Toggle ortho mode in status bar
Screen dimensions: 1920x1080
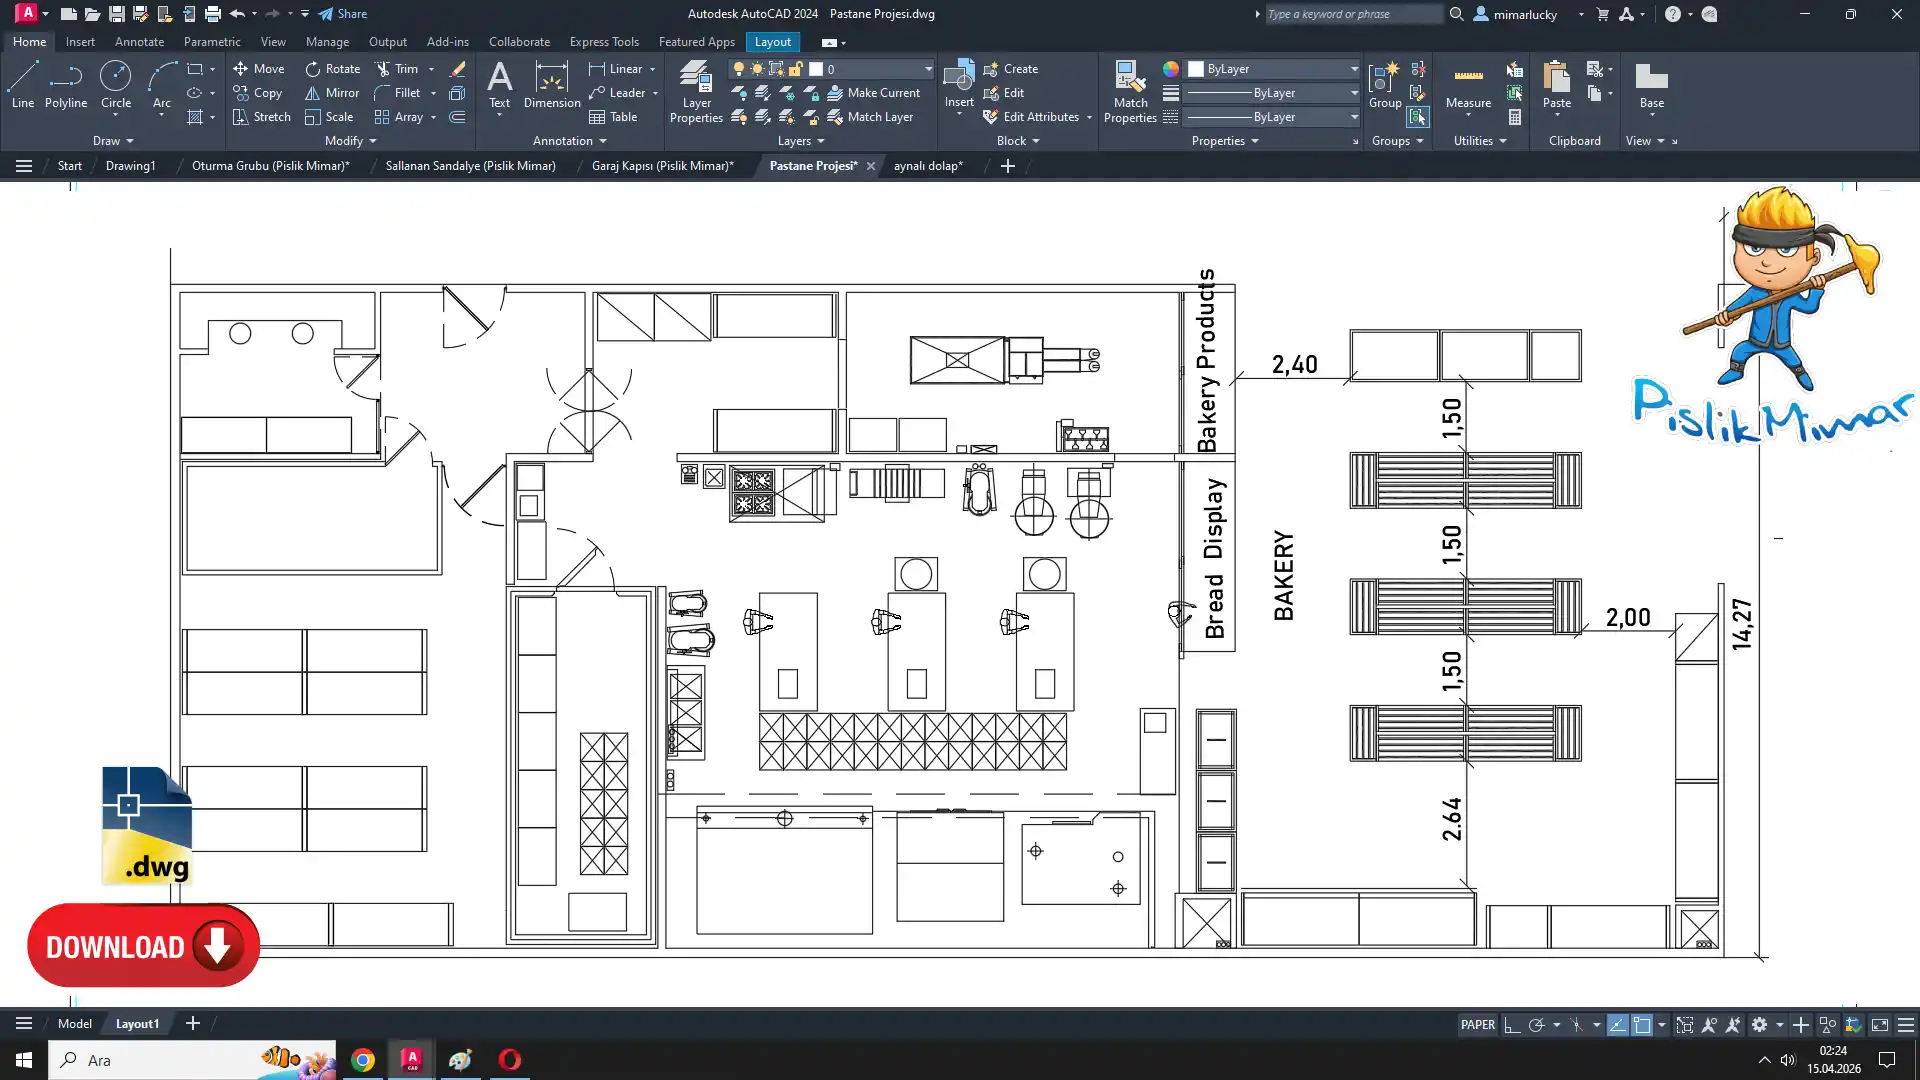tap(1512, 1025)
